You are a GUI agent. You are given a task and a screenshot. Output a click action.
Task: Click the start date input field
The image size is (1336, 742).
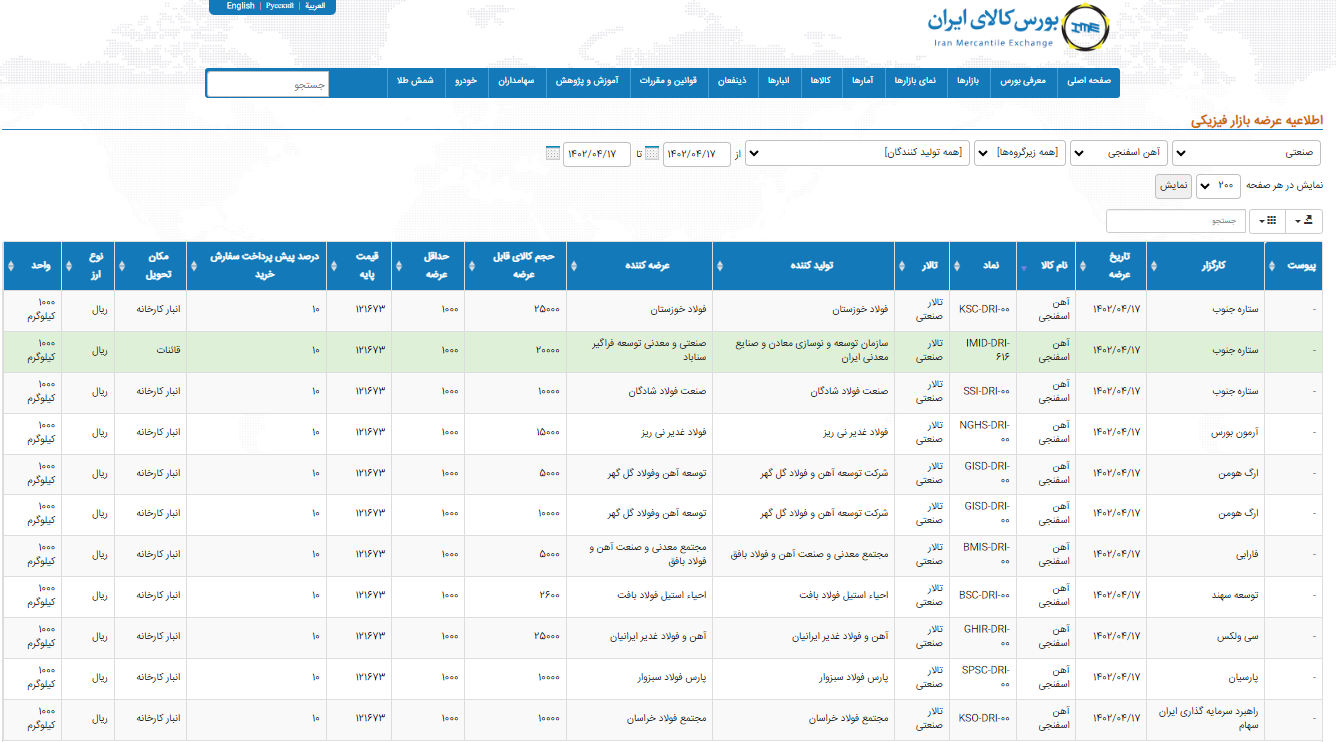[697, 154]
